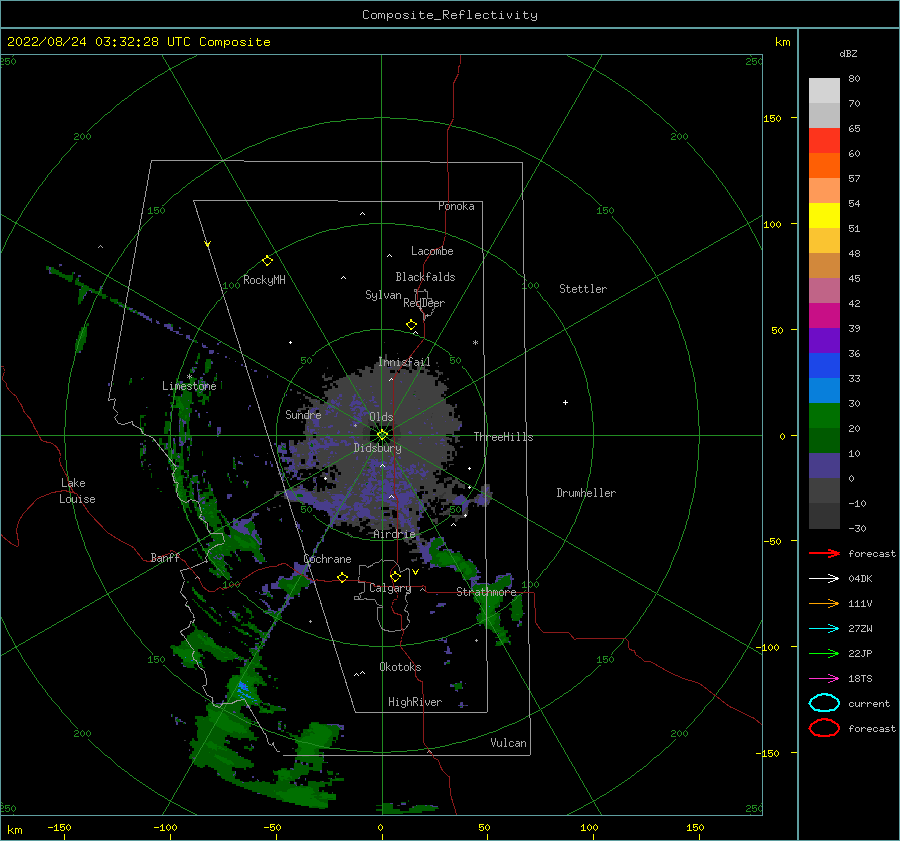Click yellow diamond marker below Cochrane

click(x=342, y=577)
